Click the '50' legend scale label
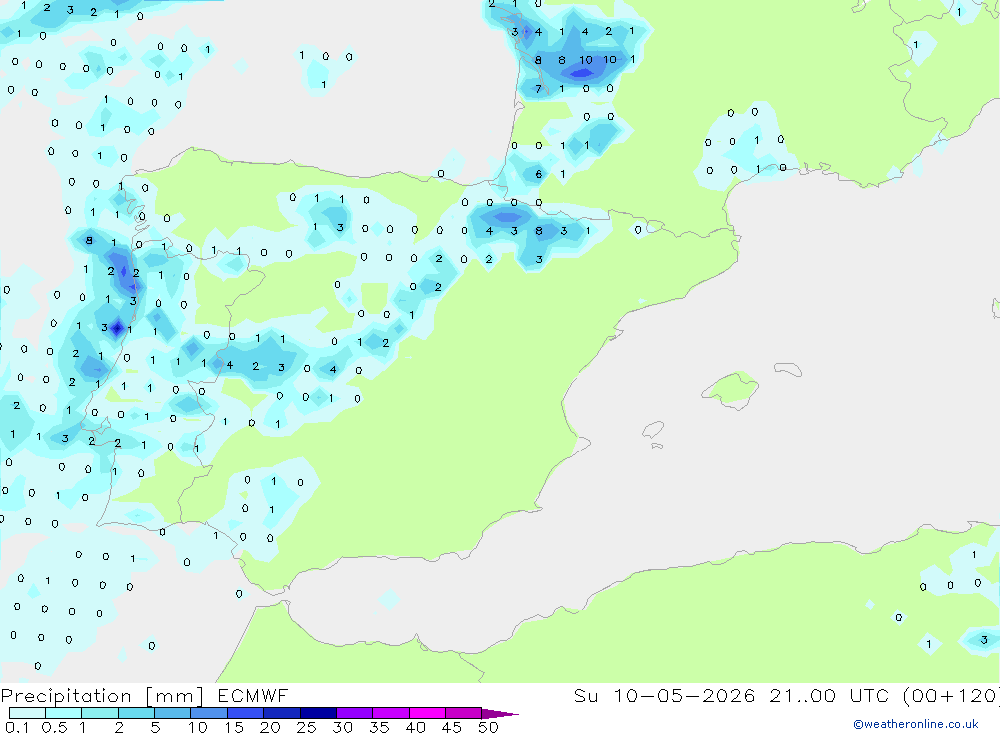 [488, 727]
